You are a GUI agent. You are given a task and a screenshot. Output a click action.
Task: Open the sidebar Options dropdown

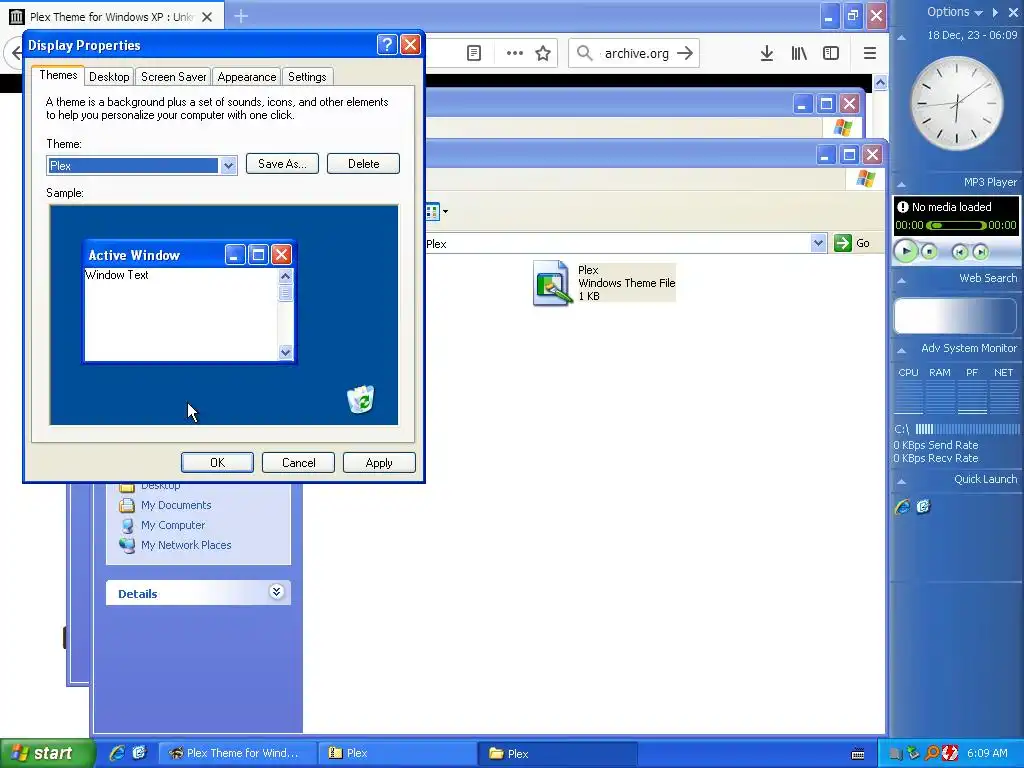click(x=955, y=12)
